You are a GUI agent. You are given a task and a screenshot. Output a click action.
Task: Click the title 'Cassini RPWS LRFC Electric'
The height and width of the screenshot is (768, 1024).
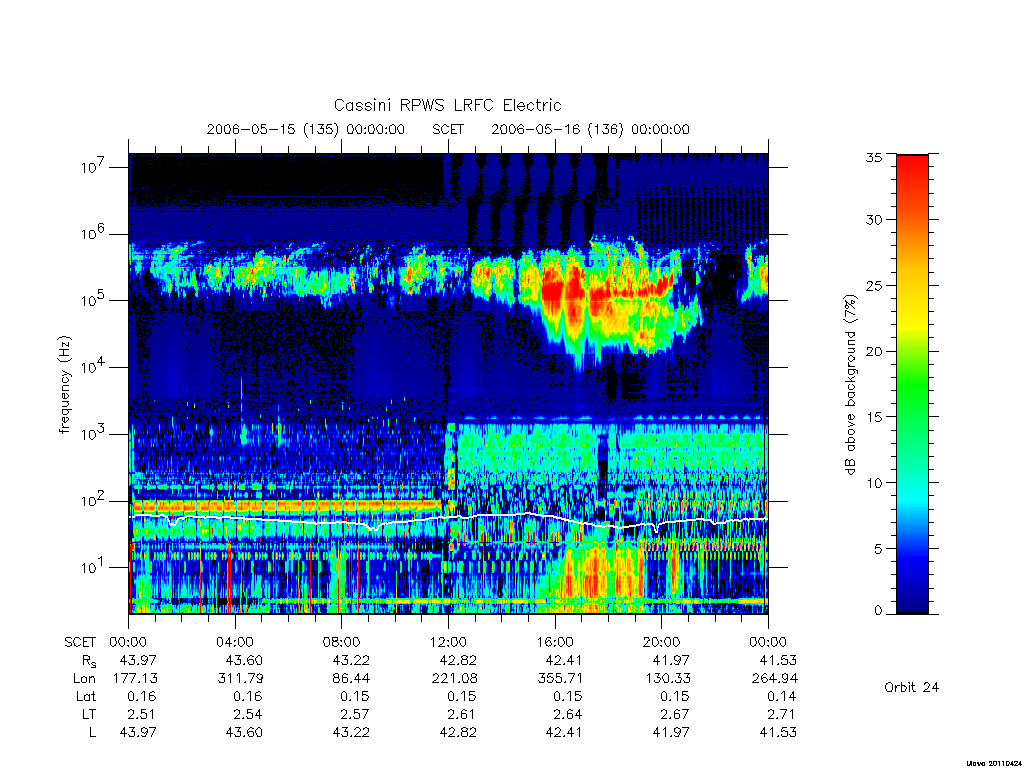click(447, 105)
